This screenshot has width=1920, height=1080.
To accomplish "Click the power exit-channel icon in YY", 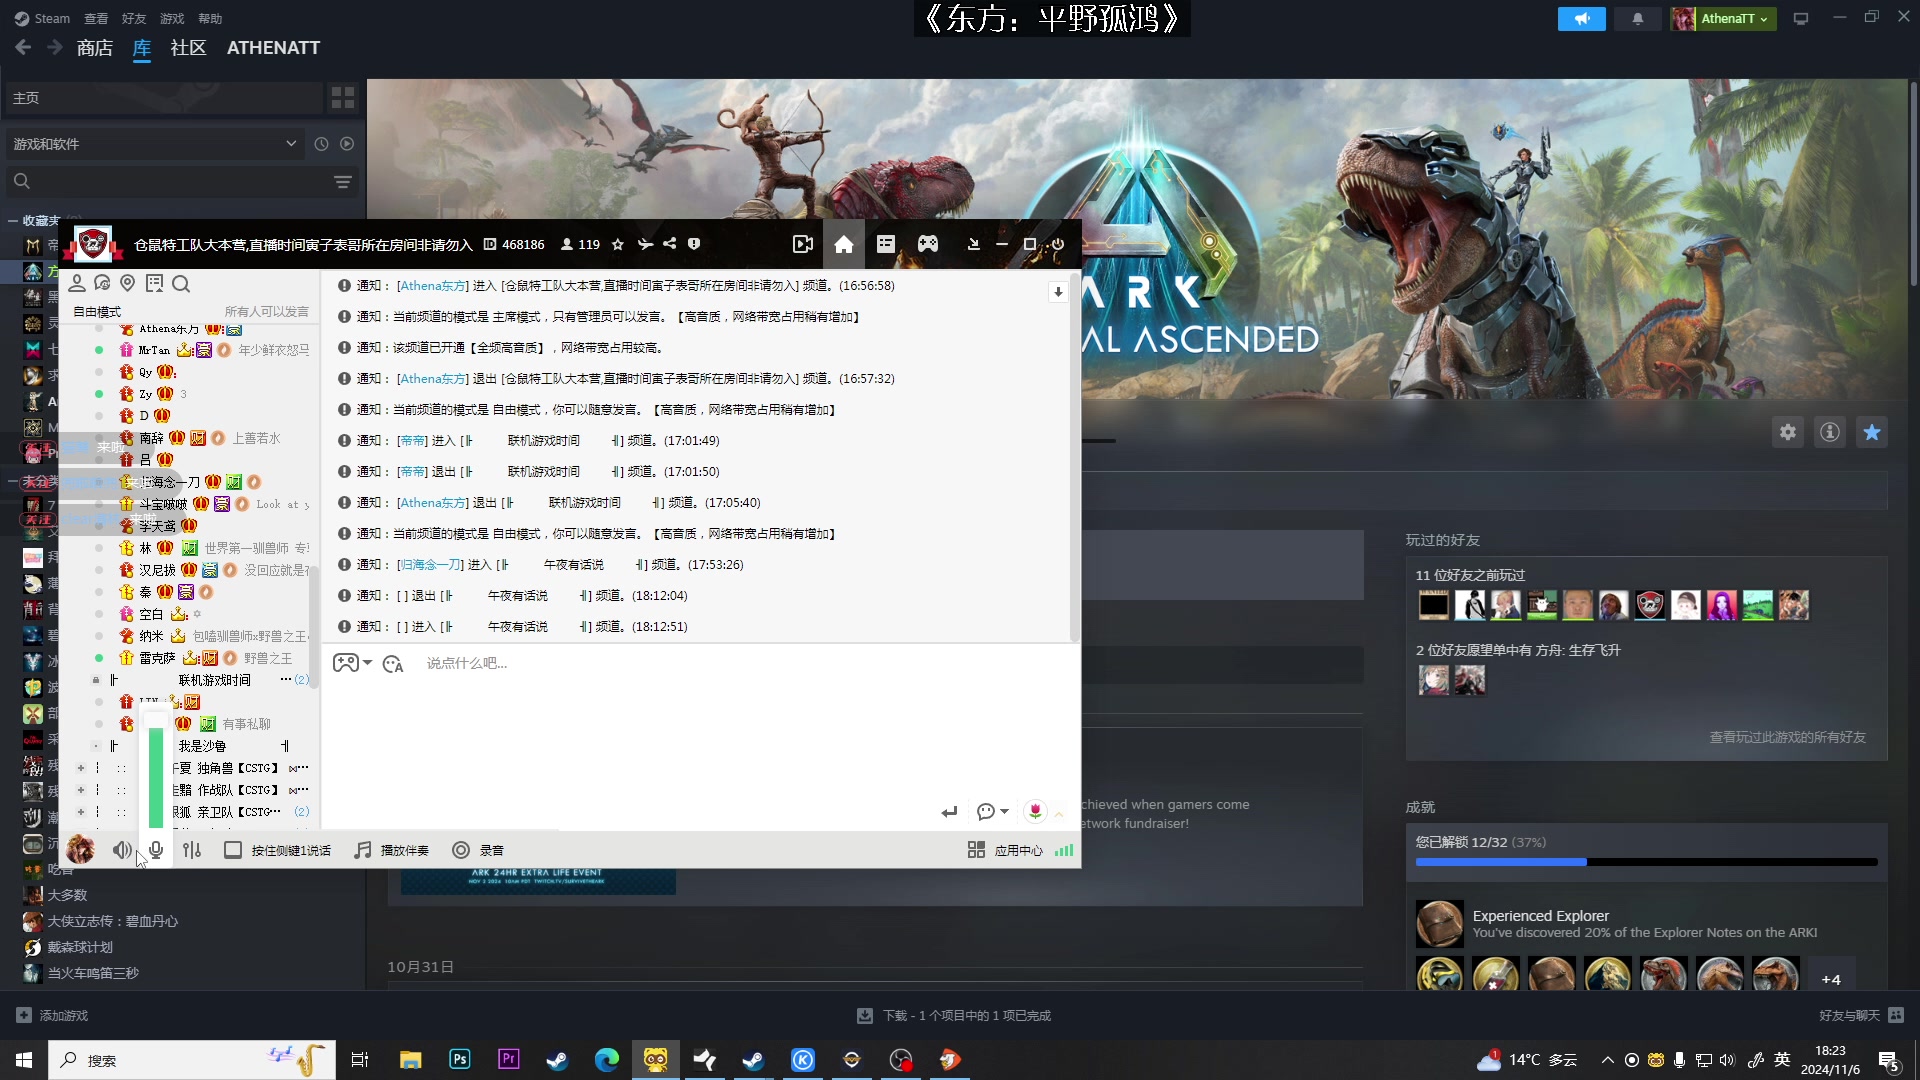I will point(1057,244).
